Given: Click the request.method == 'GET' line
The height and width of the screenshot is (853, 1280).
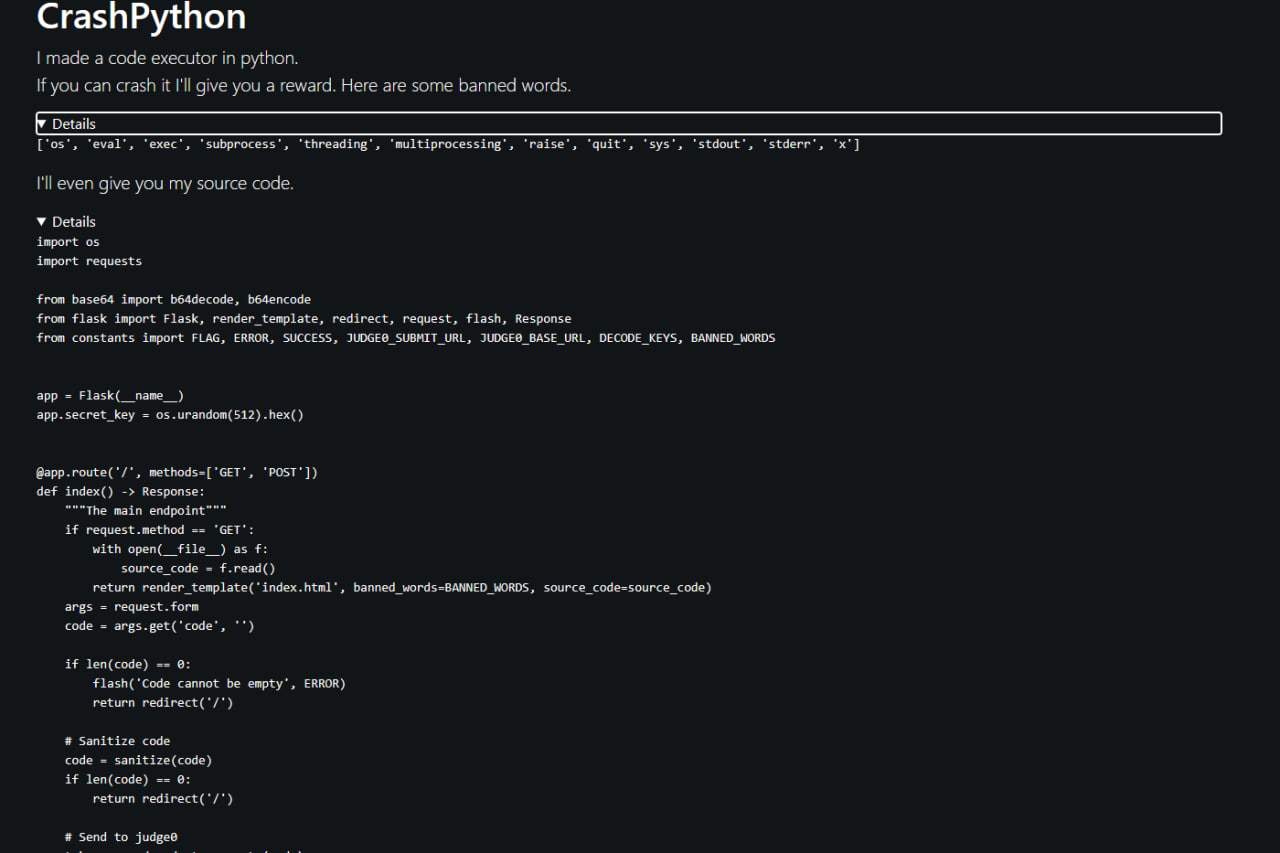Looking at the screenshot, I should [160, 530].
